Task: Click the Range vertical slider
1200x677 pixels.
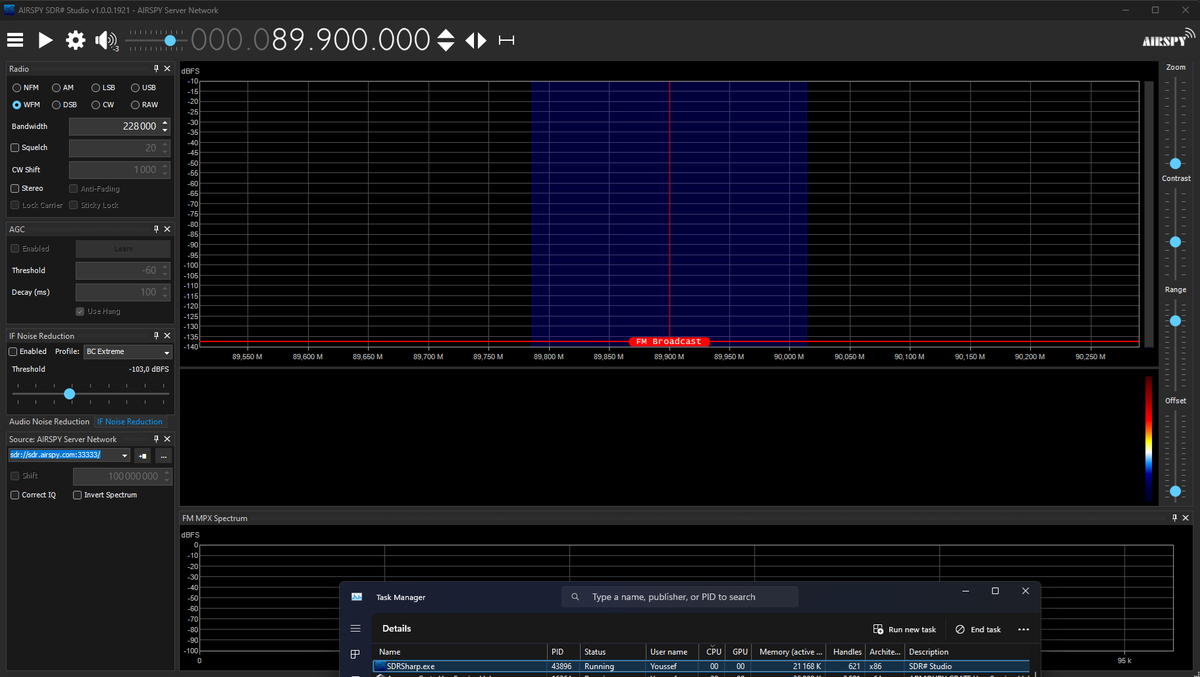Action: point(1175,346)
